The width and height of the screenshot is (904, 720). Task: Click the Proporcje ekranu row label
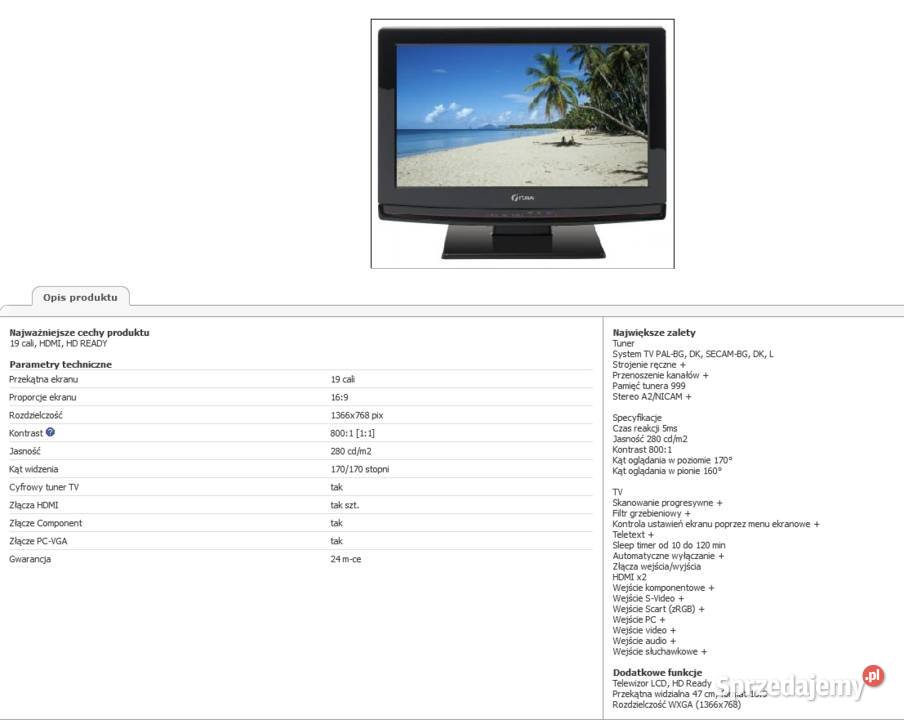(x=43, y=398)
